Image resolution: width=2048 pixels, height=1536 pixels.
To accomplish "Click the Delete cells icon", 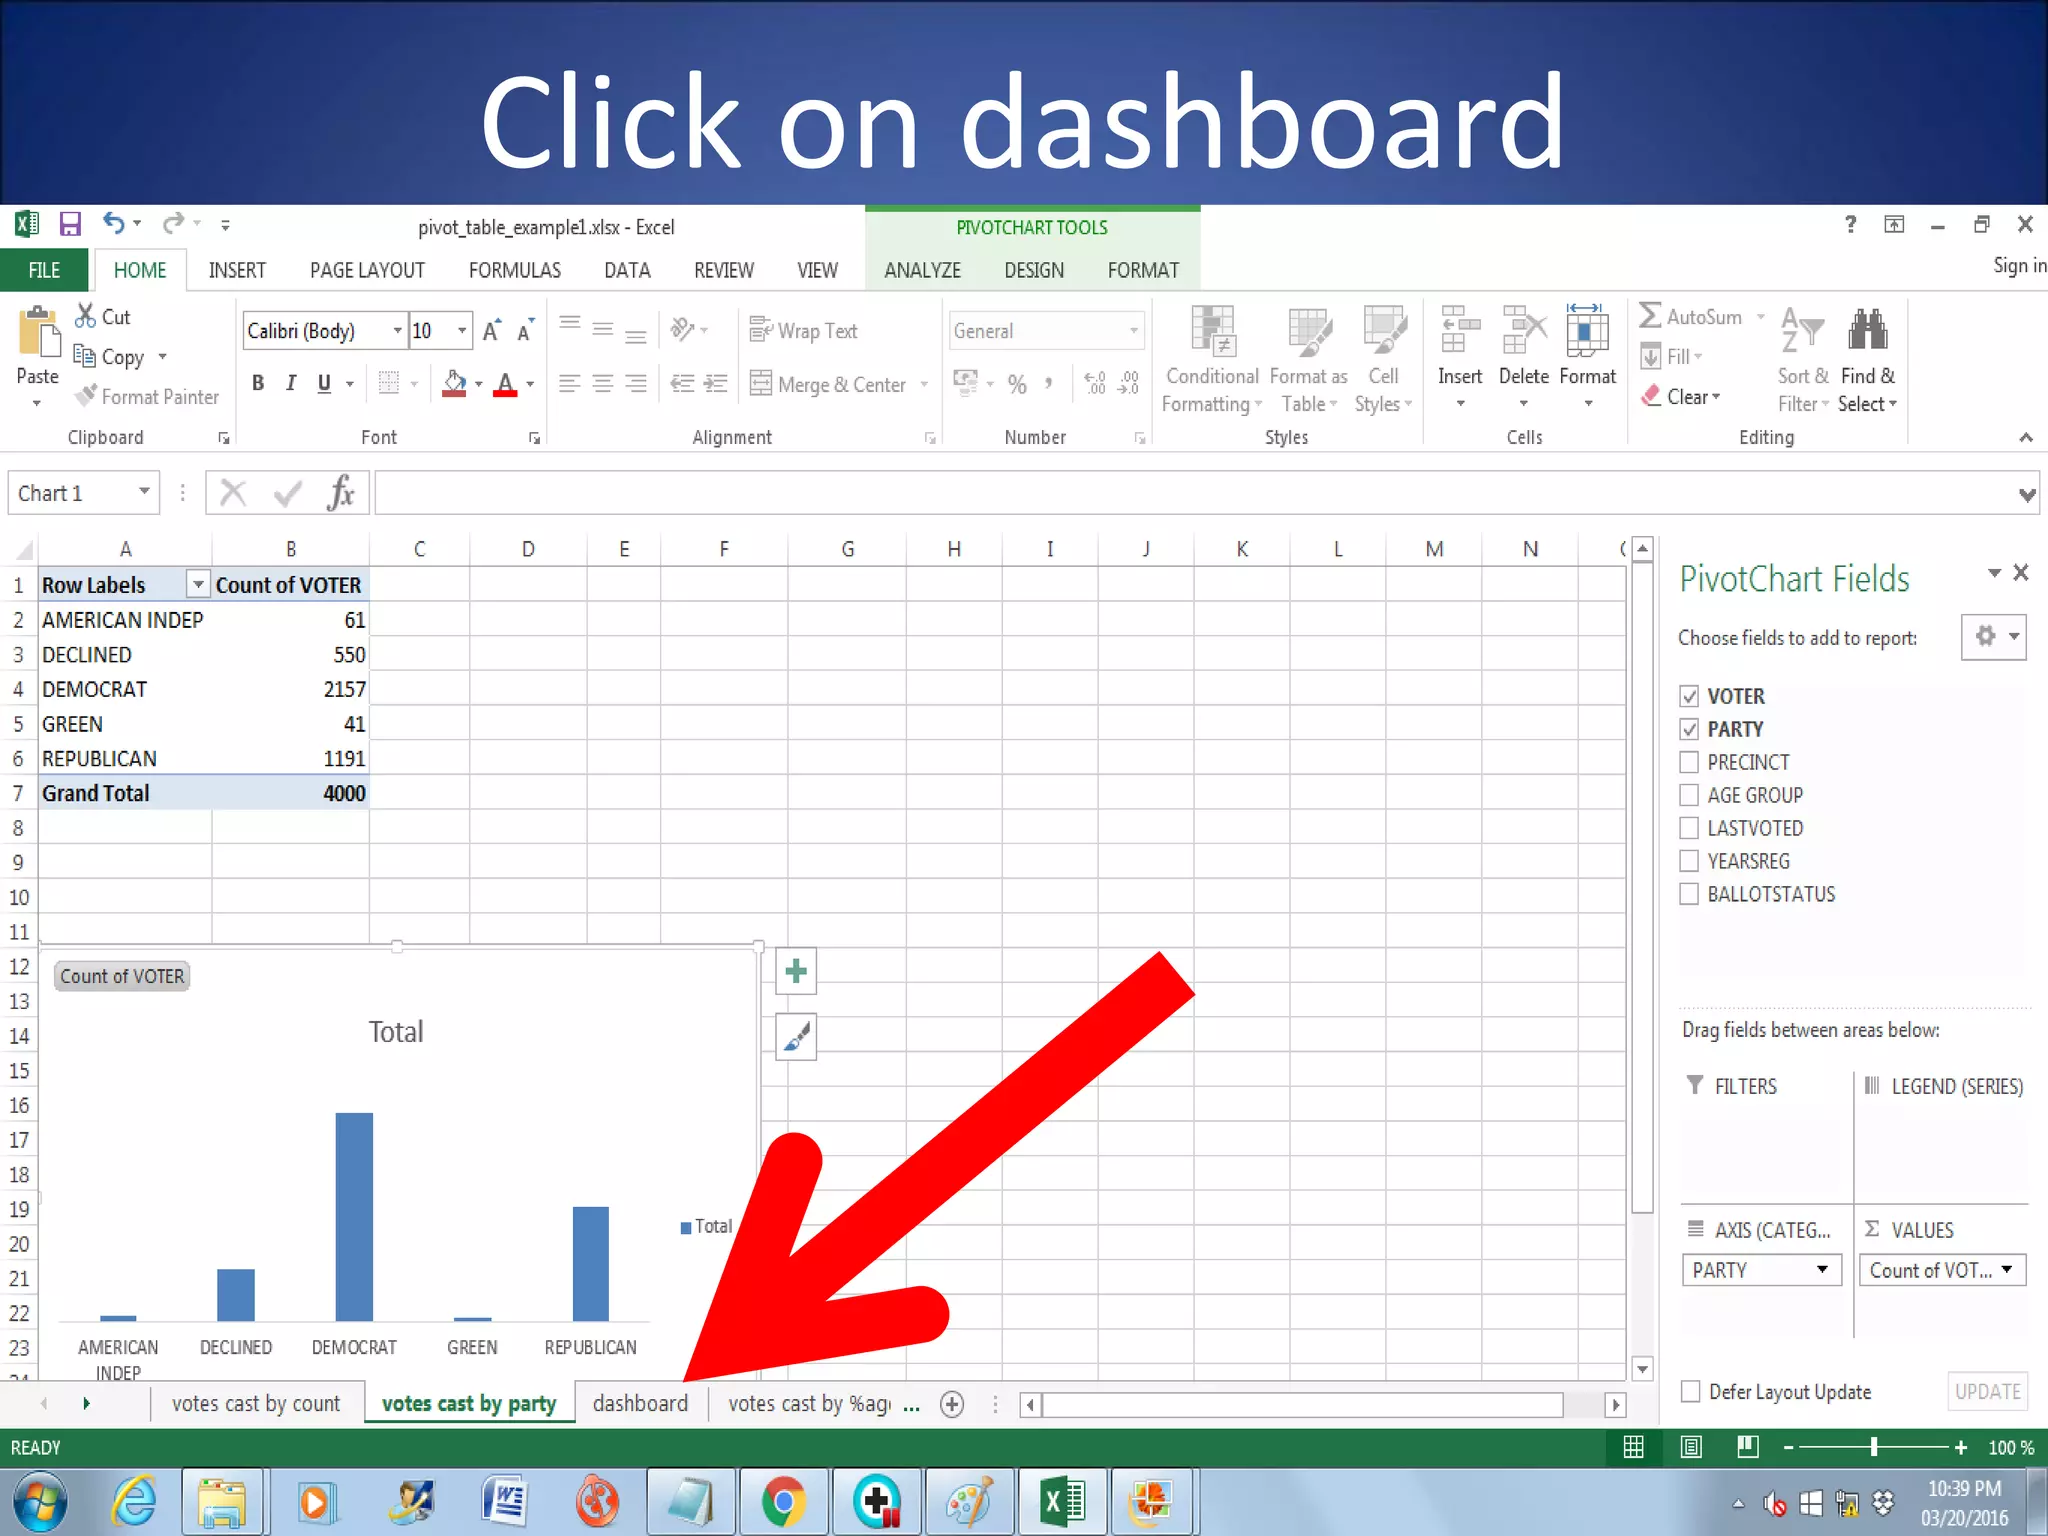I will tap(1524, 331).
